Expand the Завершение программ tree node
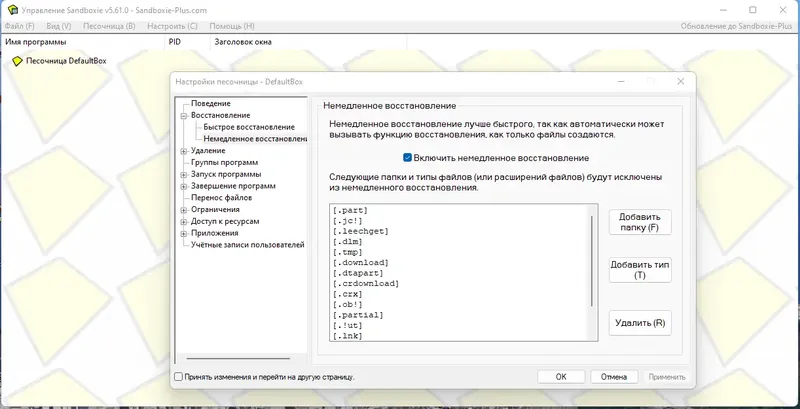 pyautogui.click(x=184, y=186)
